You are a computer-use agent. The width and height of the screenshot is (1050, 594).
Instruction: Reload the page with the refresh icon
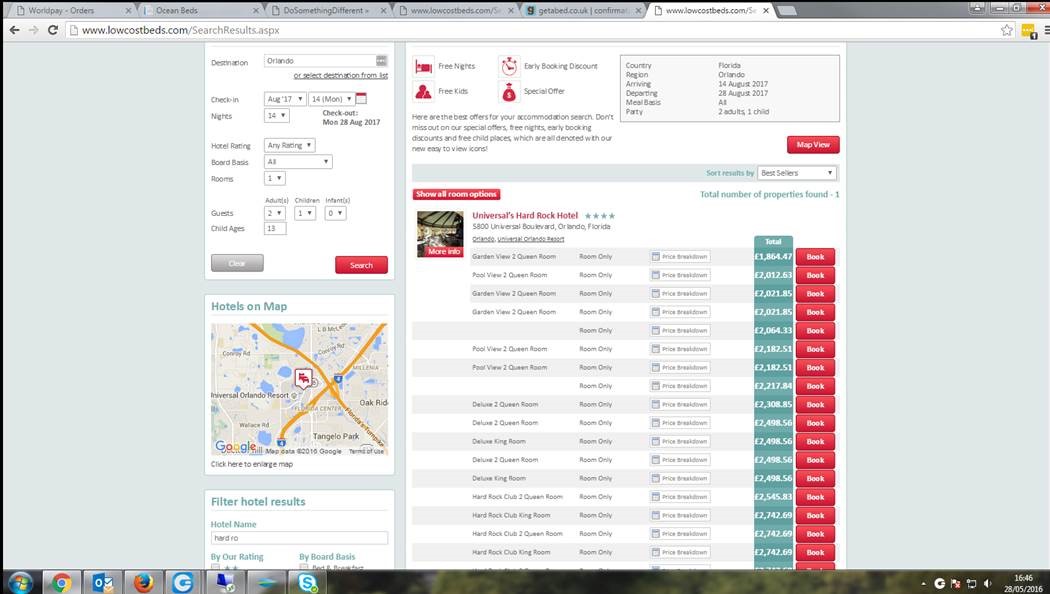pos(53,30)
